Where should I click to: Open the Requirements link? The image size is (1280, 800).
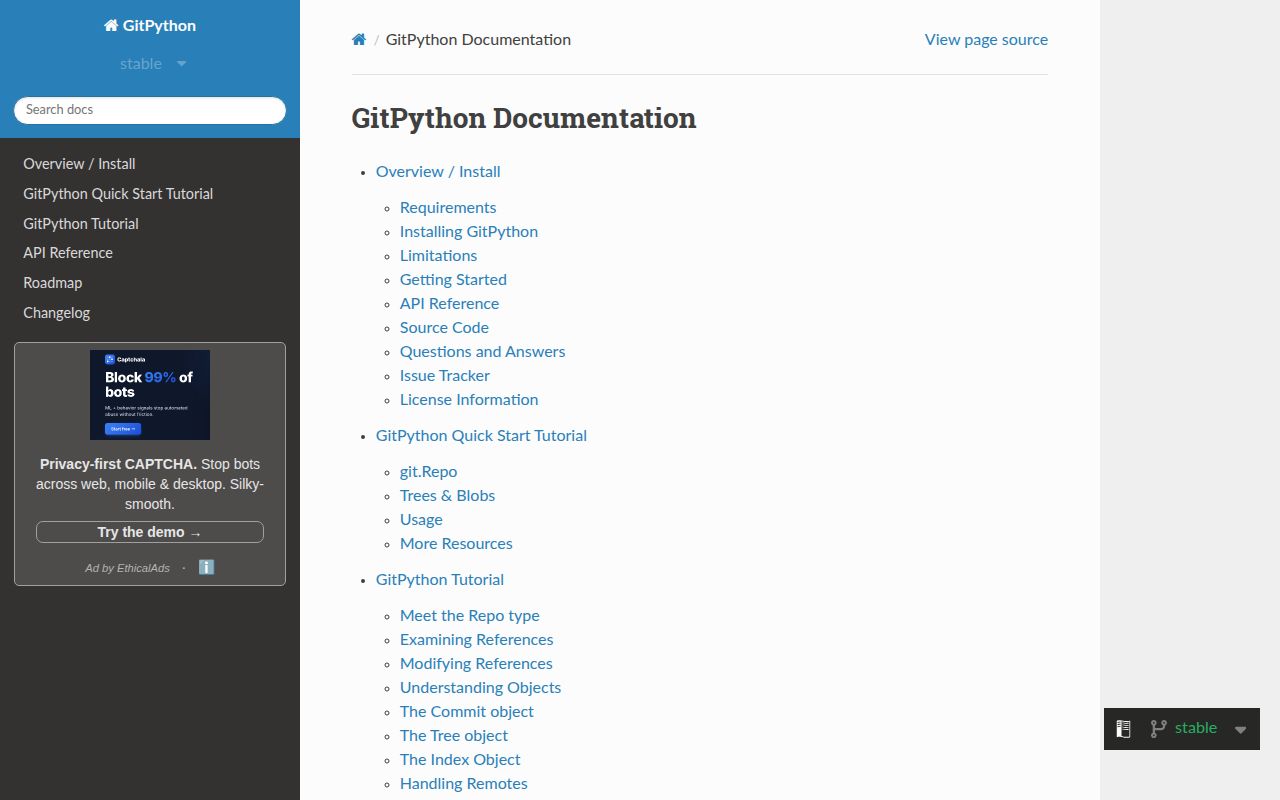(x=448, y=208)
